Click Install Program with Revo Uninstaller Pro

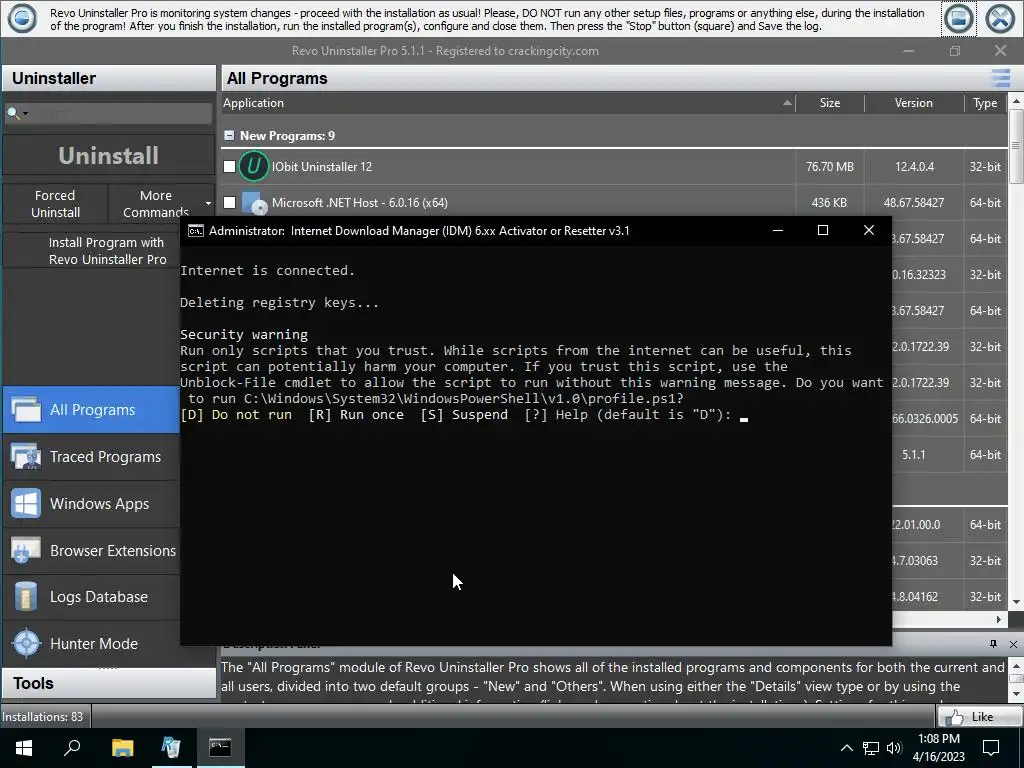[107, 251]
